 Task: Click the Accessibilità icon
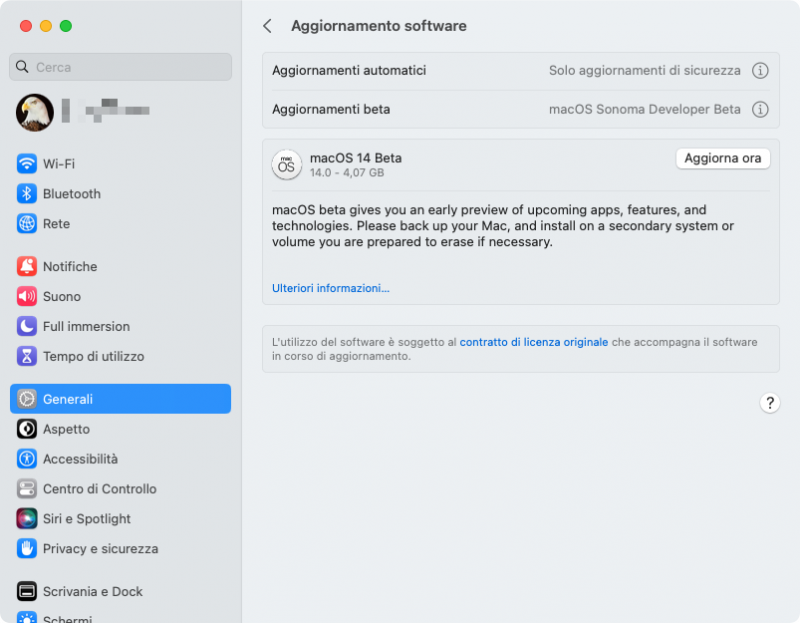click(x=27, y=459)
